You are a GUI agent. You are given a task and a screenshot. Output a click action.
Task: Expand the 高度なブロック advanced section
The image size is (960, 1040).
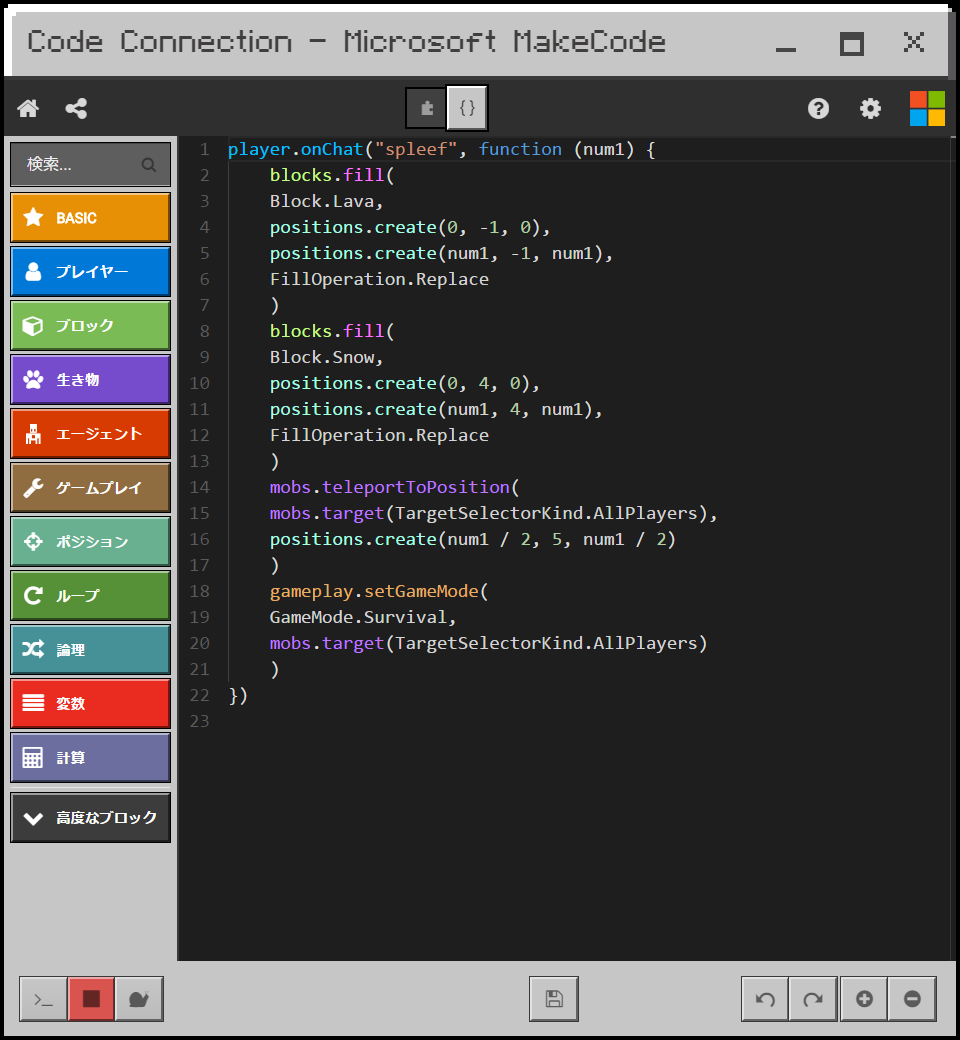point(90,817)
